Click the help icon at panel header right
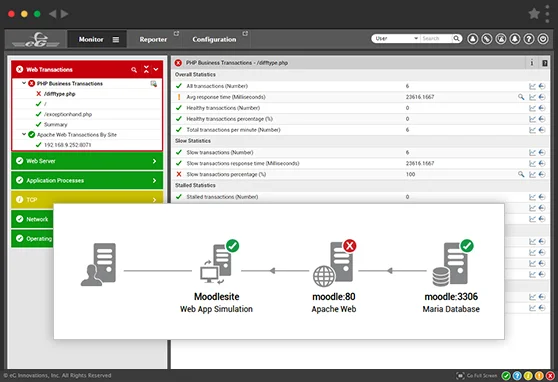Screen dimensions: 558x382 (544, 63)
